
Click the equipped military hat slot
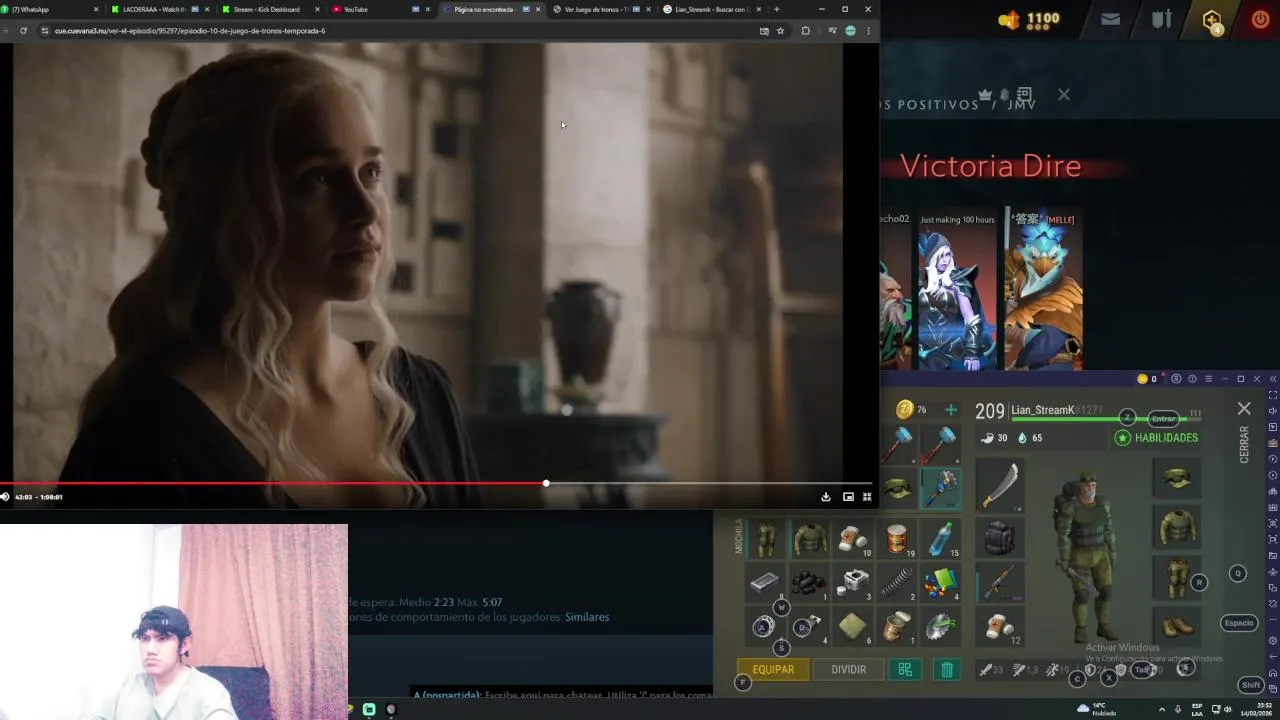pos(1177,479)
